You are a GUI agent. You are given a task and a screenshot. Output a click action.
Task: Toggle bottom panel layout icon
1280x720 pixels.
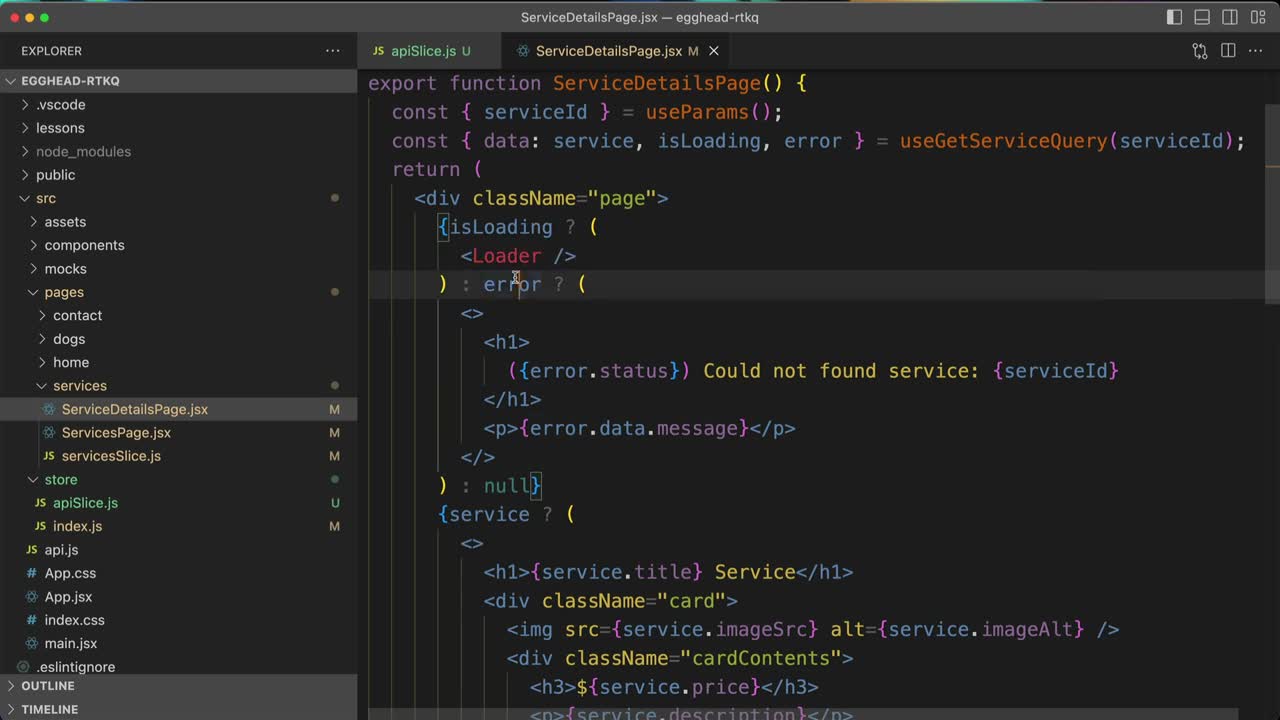(1202, 17)
